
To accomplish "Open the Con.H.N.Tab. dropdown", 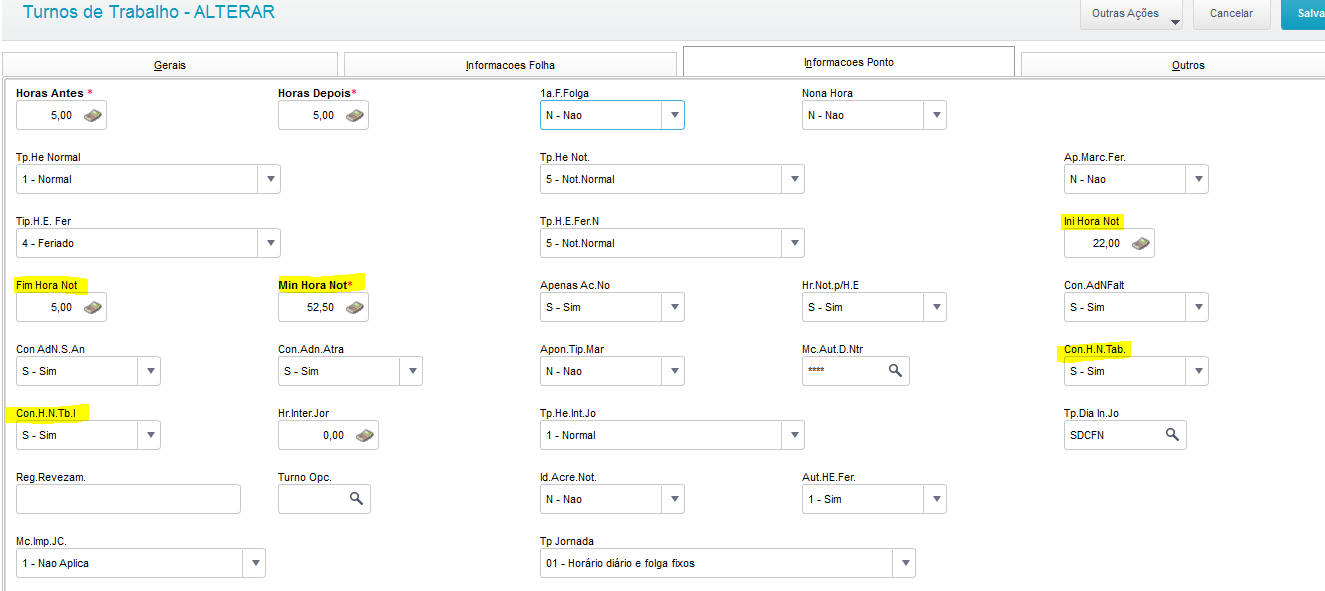I will [x=1136, y=371].
